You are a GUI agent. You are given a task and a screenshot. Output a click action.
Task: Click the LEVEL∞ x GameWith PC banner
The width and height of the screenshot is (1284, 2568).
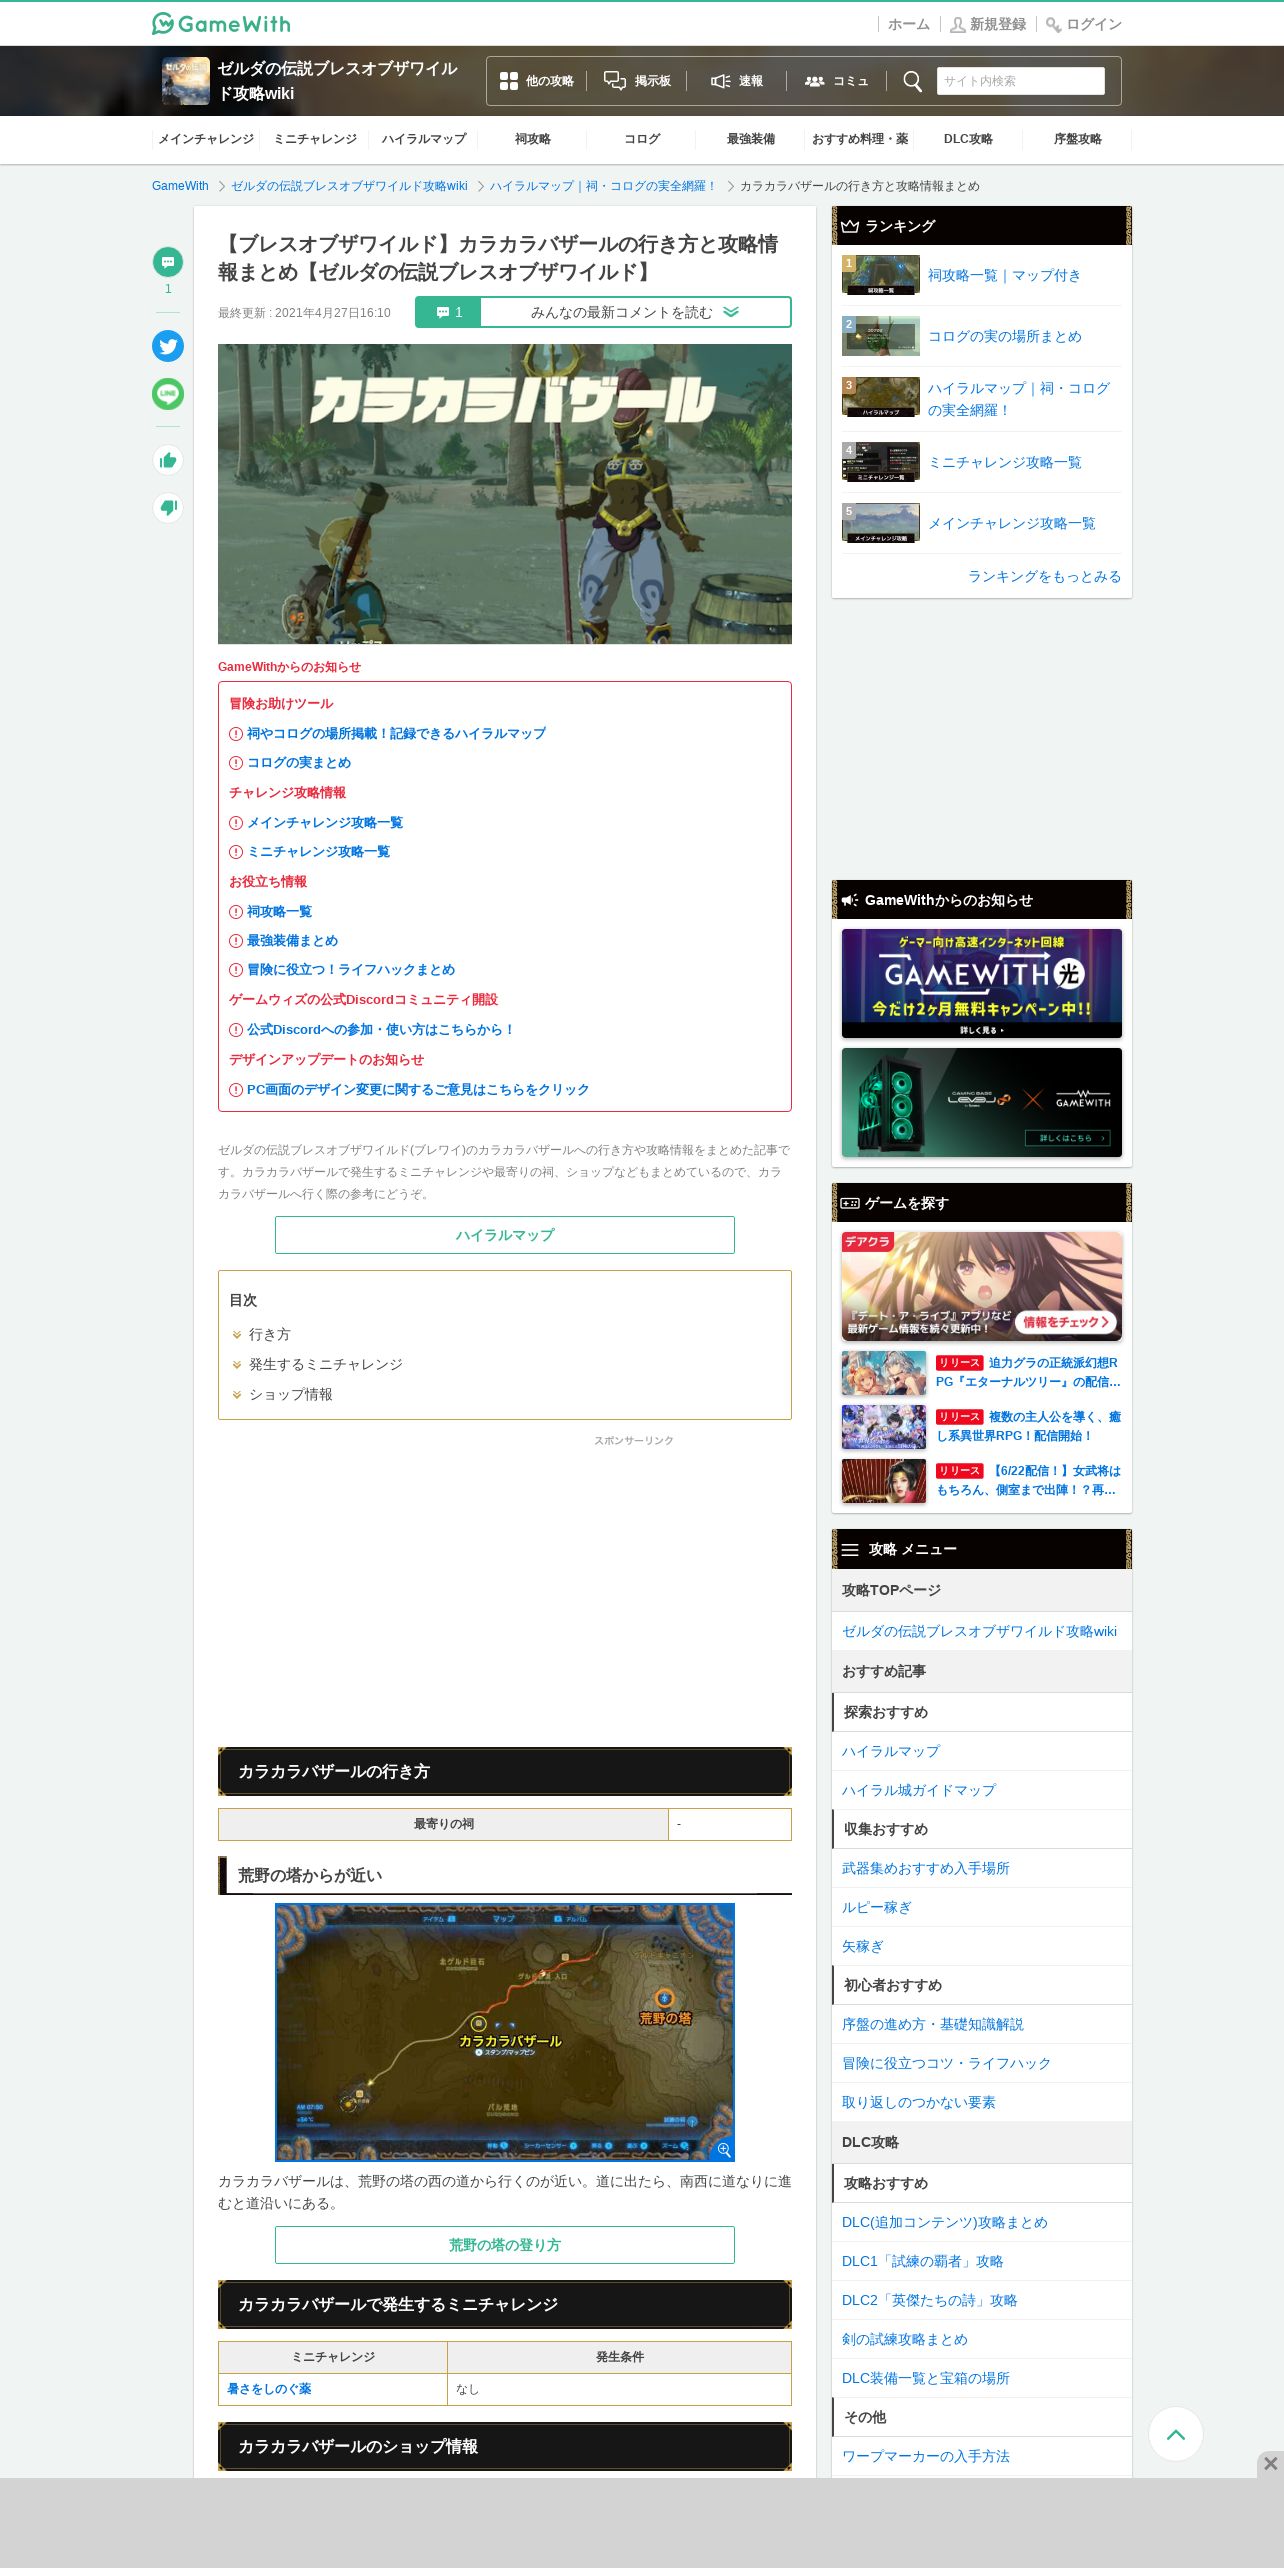pyautogui.click(x=982, y=1102)
